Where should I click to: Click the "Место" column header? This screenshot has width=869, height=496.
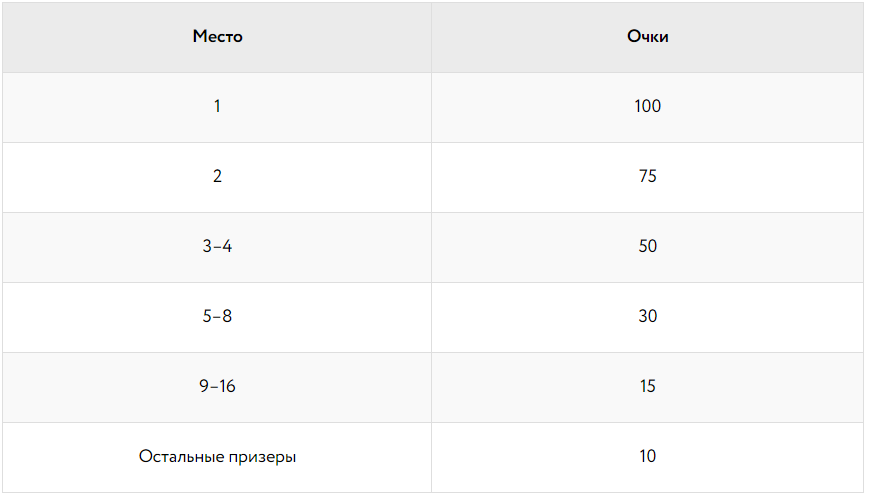click(x=217, y=37)
